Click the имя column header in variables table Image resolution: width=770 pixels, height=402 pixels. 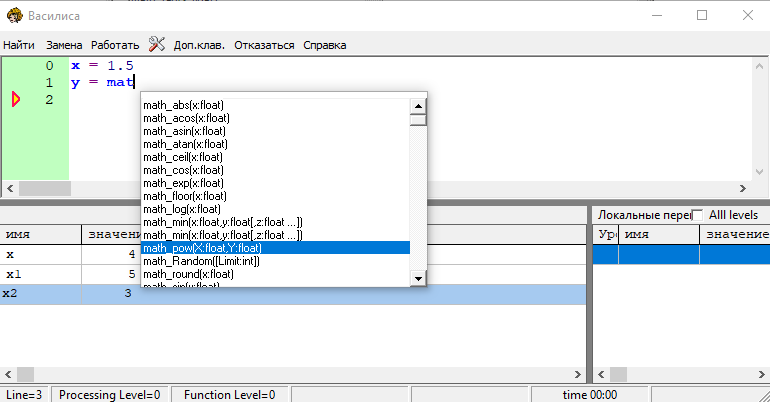(40, 234)
